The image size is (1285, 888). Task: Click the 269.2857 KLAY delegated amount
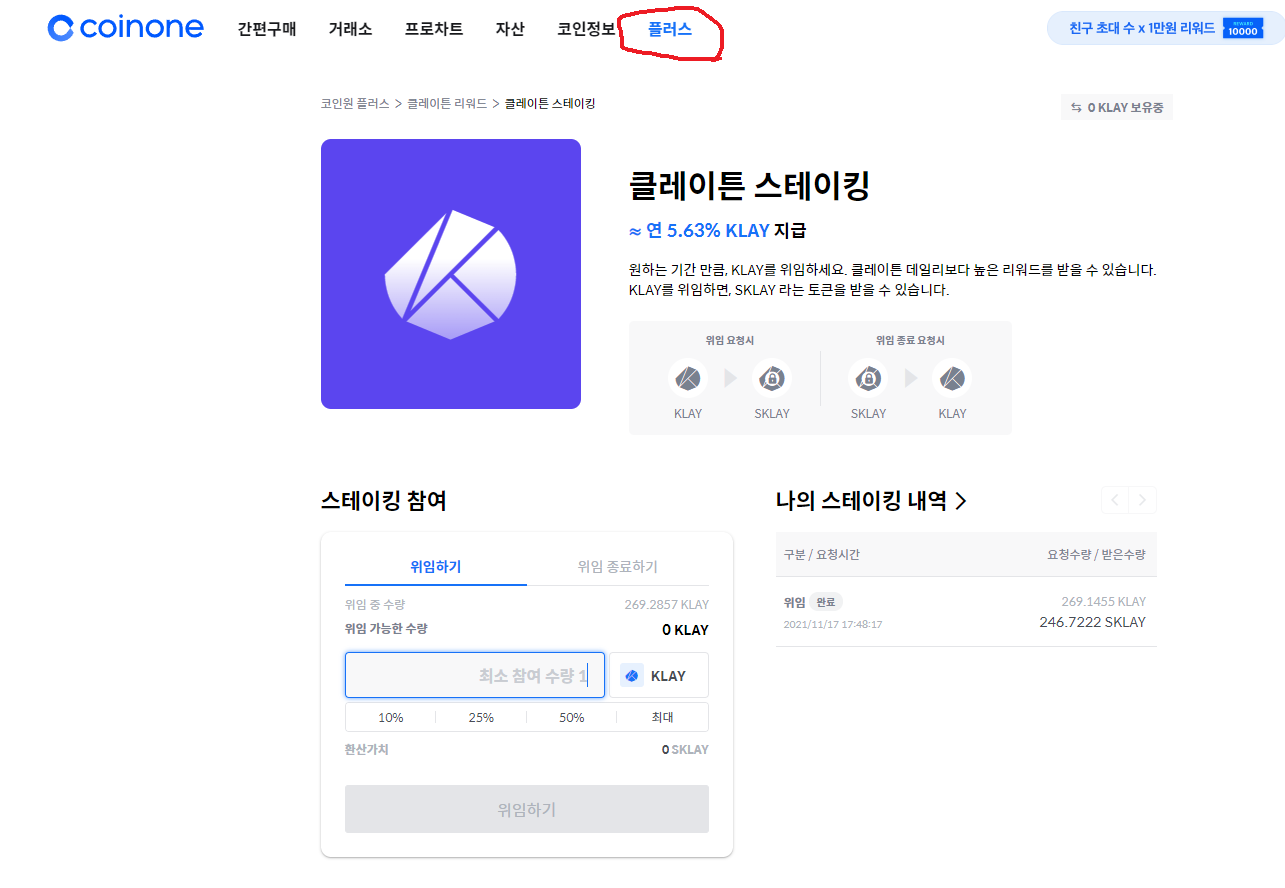point(666,604)
